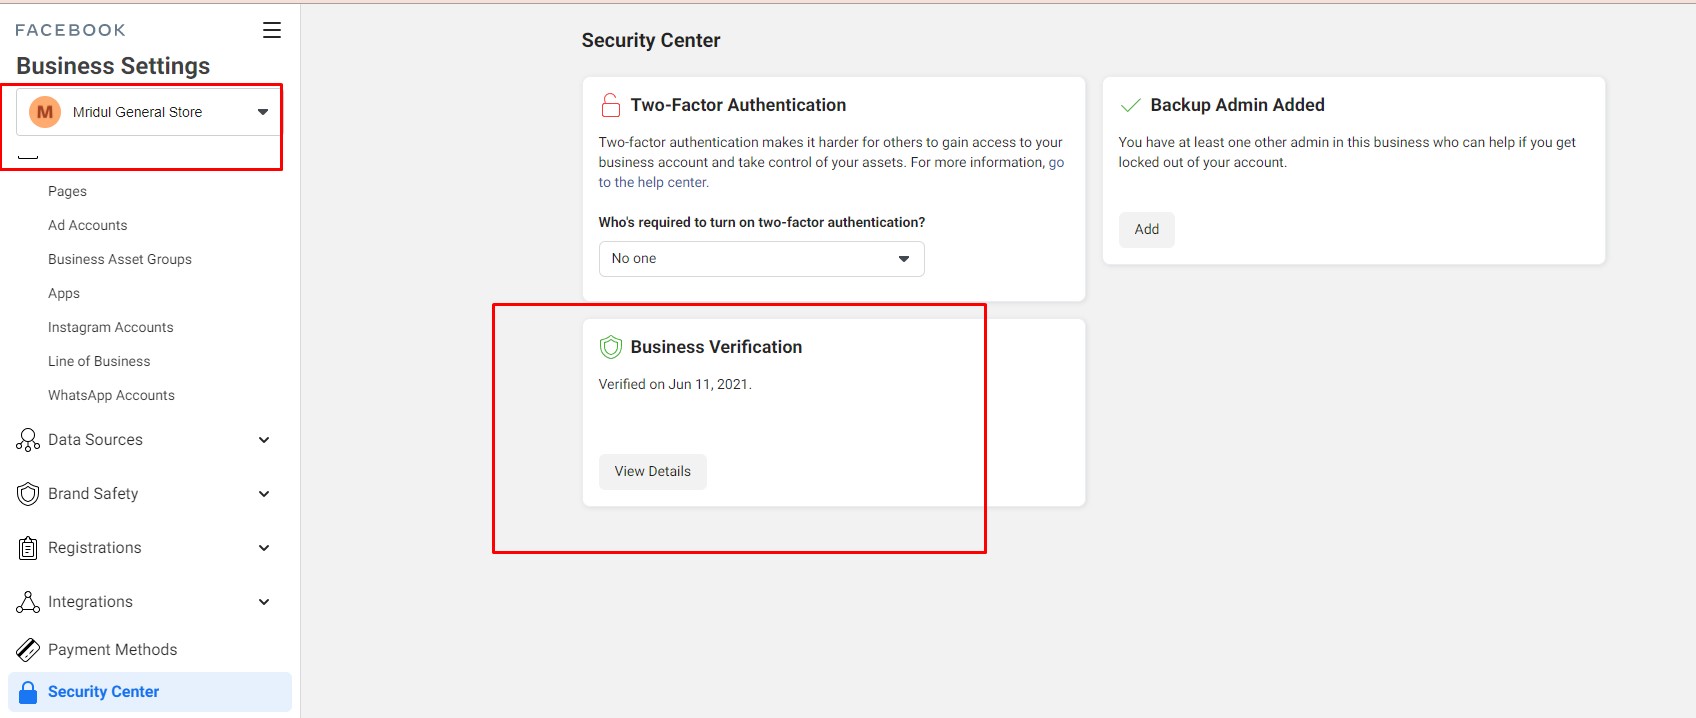
Task: Click the Integrations icon
Action: [x=28, y=602]
